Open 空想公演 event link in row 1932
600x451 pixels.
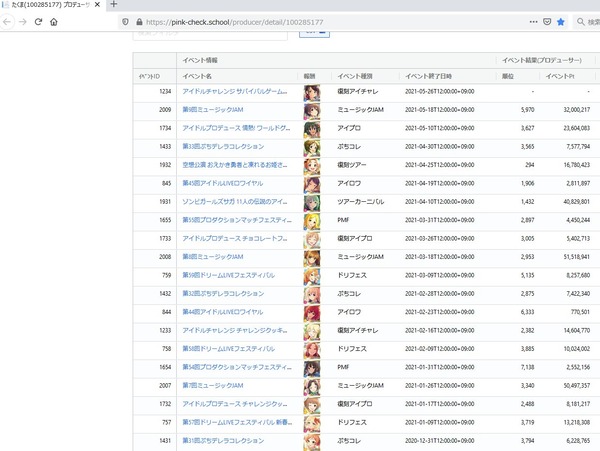click(x=235, y=165)
